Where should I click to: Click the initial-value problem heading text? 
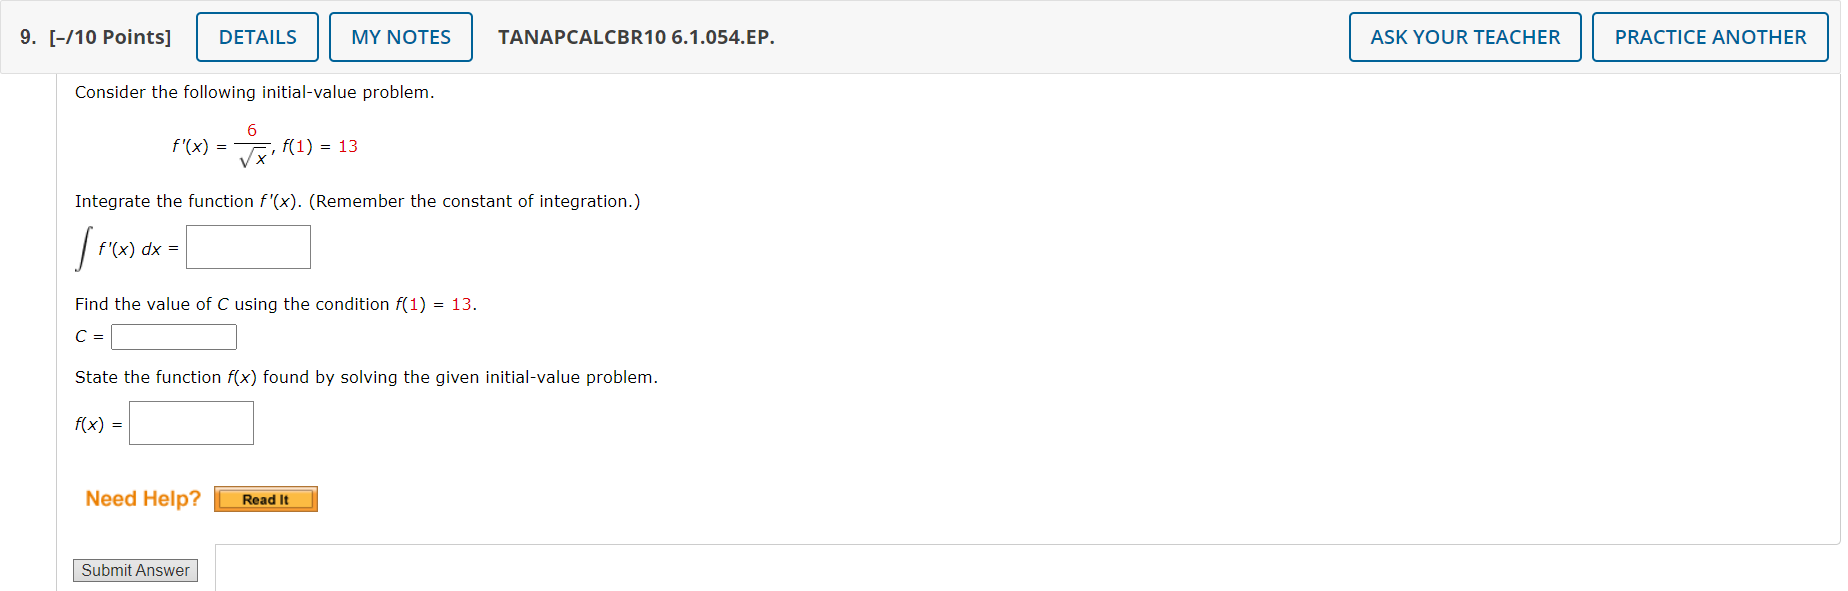[253, 92]
